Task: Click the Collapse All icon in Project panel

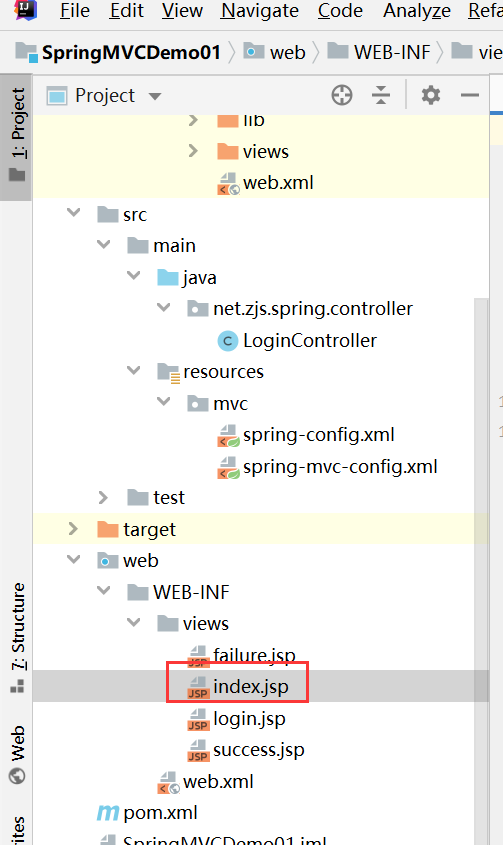Action: pyautogui.click(x=381, y=95)
